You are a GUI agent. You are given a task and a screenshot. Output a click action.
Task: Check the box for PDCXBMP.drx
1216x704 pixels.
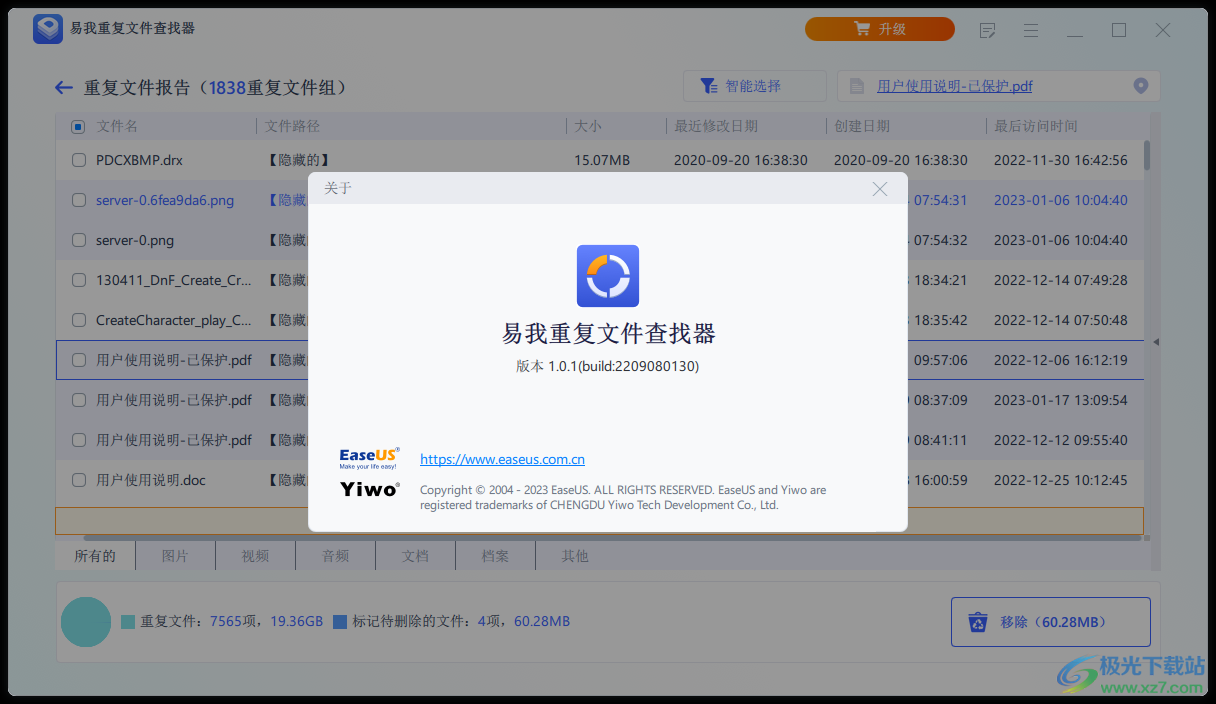coord(79,160)
